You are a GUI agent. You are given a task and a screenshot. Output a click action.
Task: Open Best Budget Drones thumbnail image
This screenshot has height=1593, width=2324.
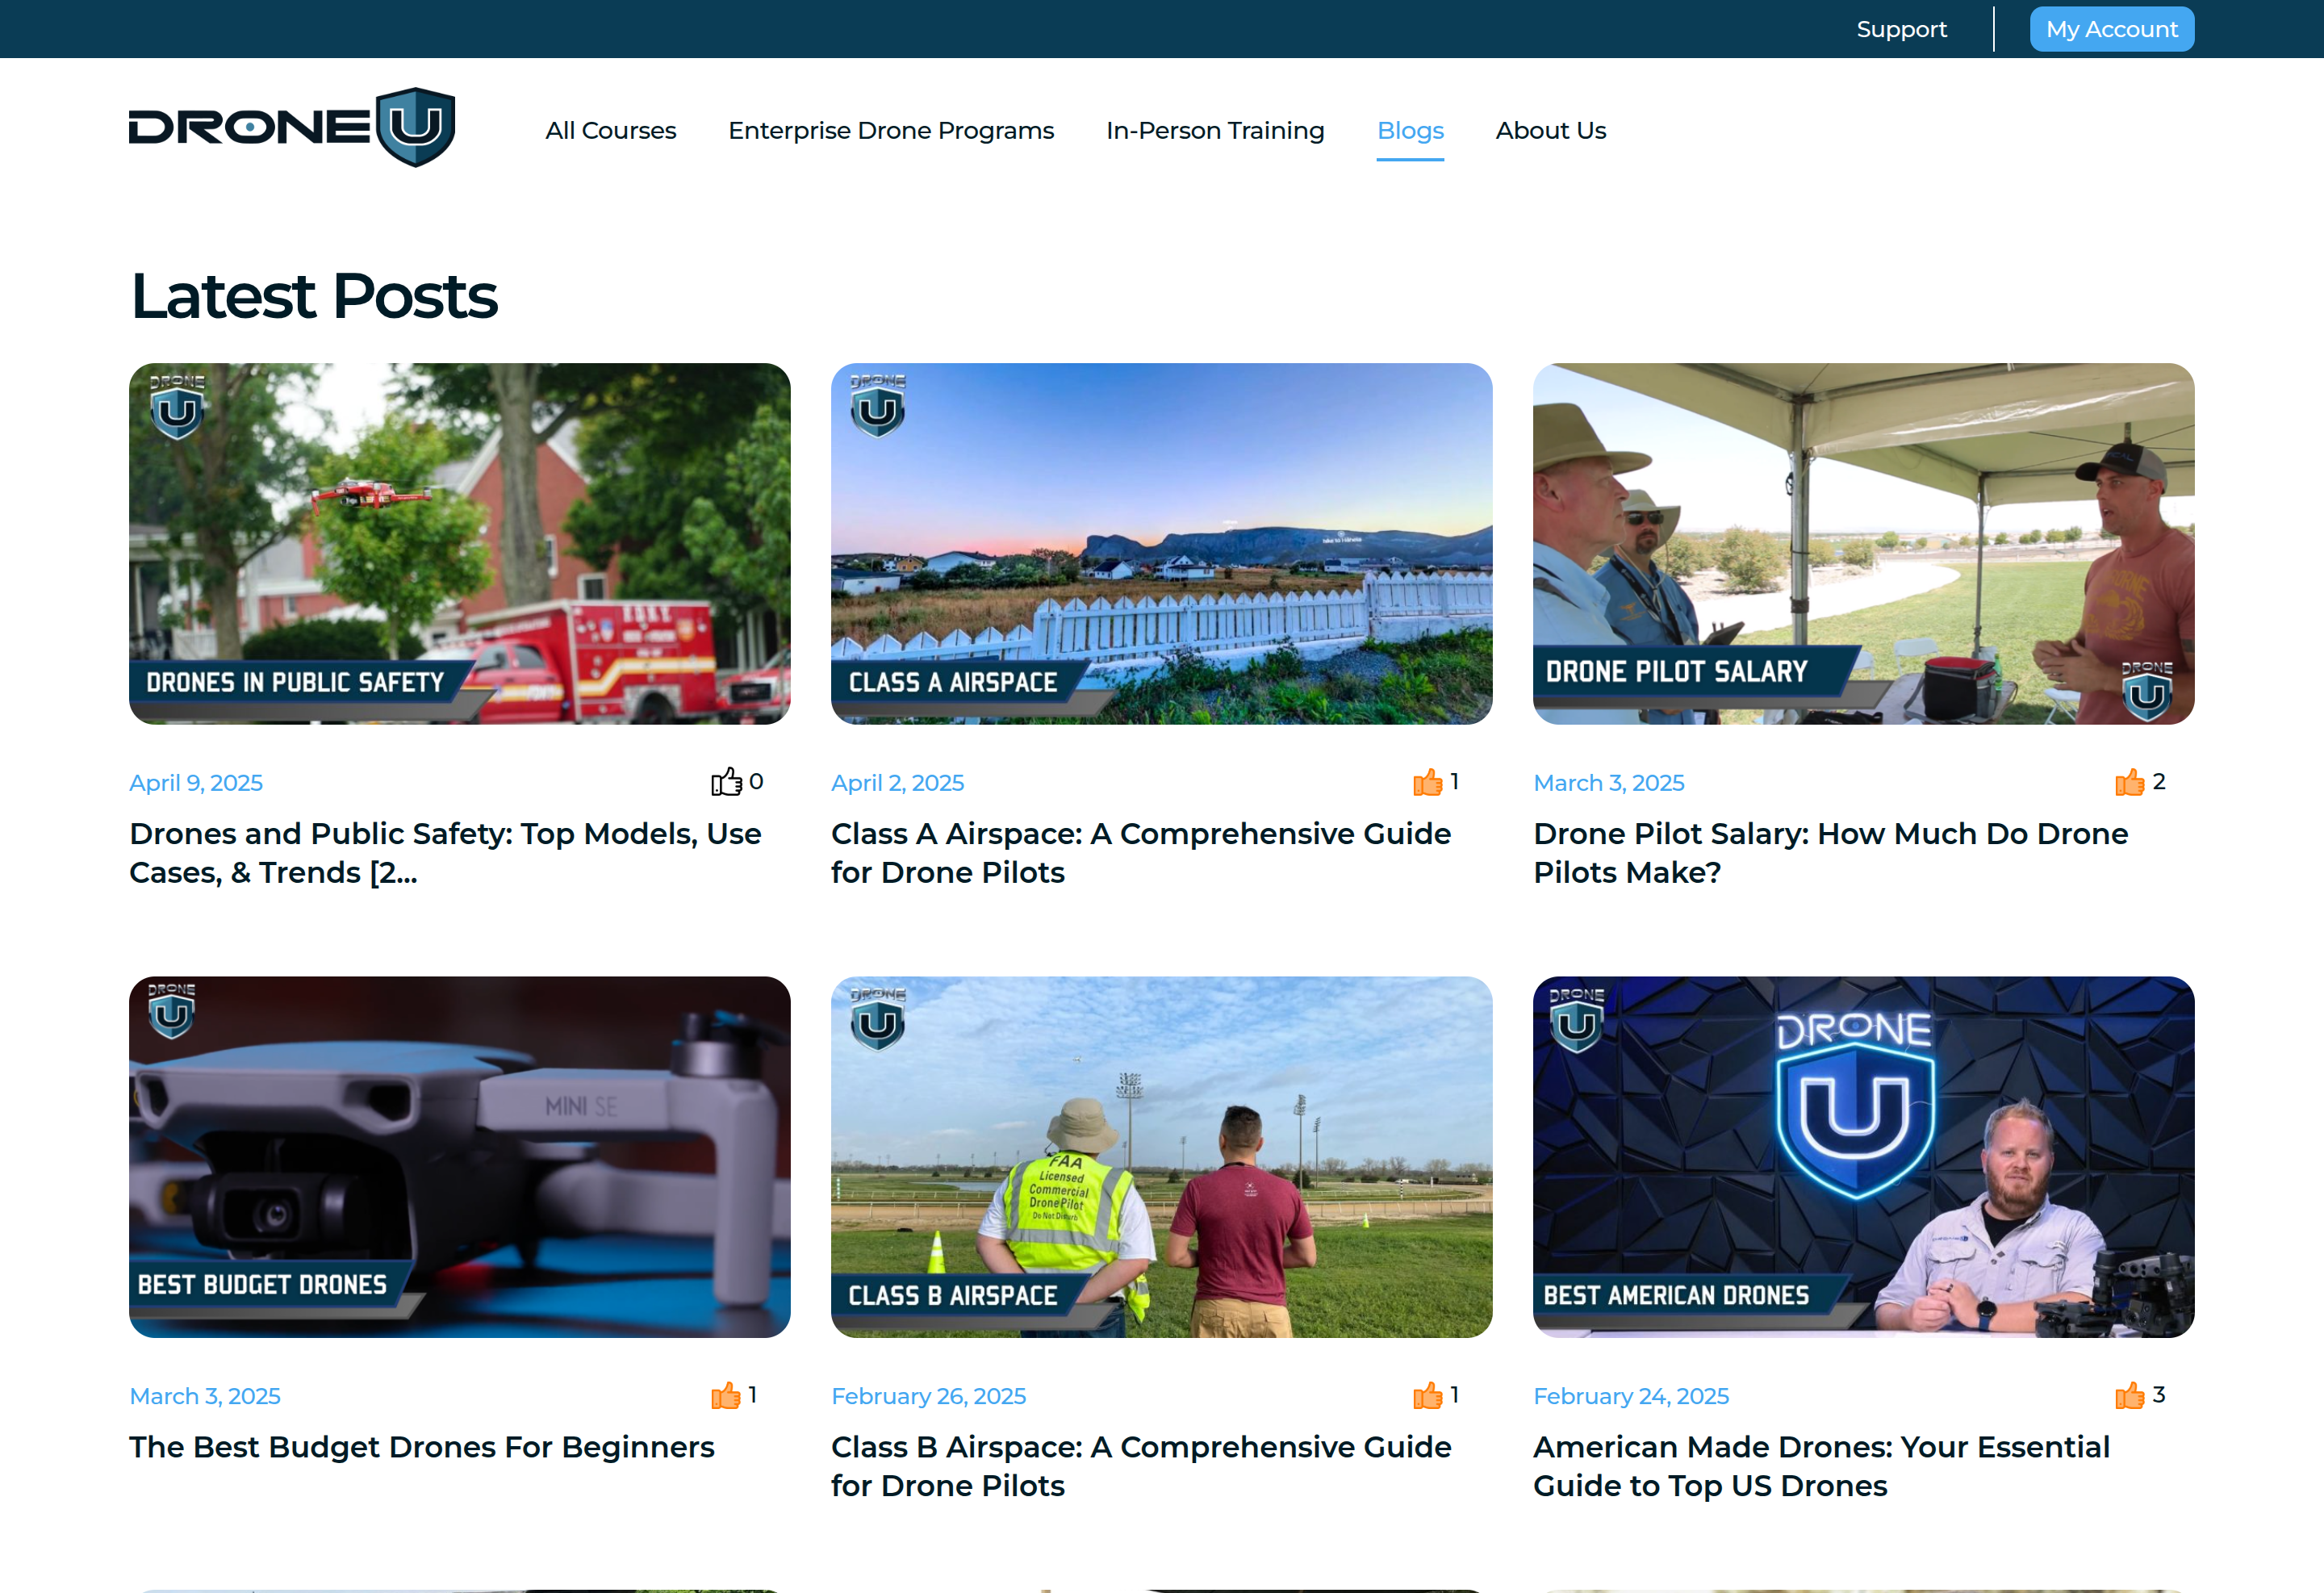coord(460,1157)
